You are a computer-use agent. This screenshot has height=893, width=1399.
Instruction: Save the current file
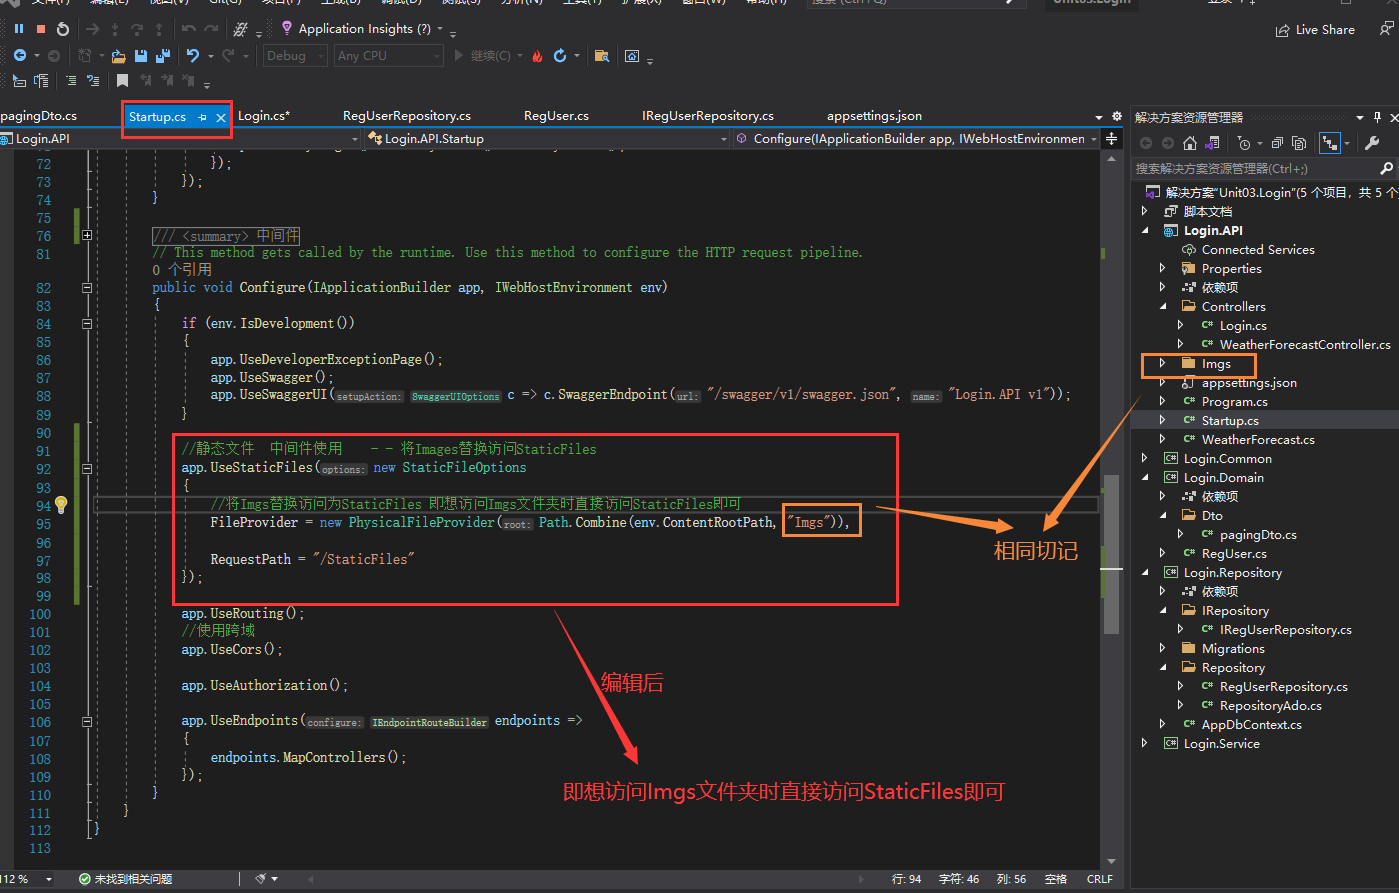coord(141,56)
